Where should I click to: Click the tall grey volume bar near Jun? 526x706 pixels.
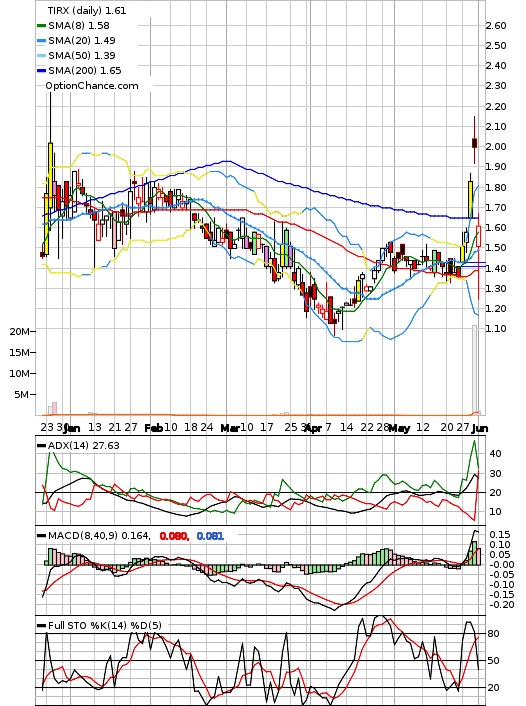tap(474, 369)
